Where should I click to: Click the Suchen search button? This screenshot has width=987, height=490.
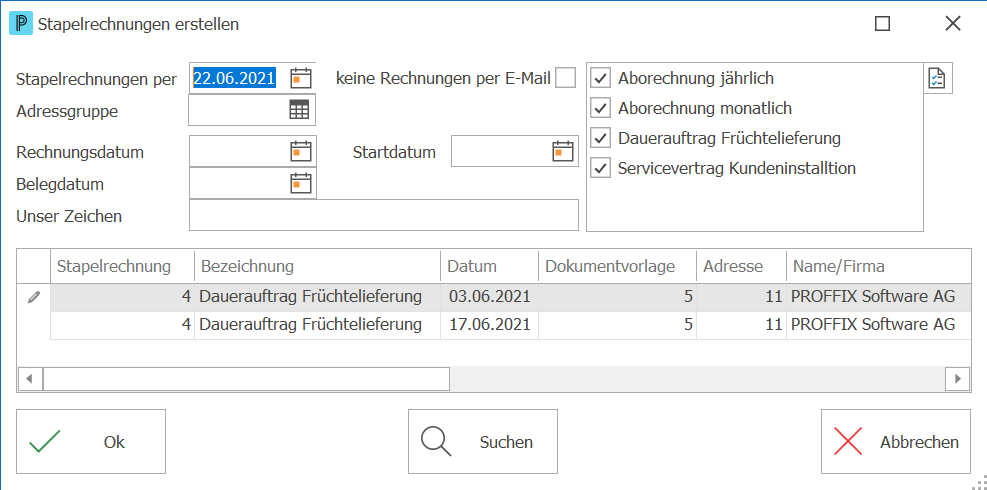(x=483, y=442)
